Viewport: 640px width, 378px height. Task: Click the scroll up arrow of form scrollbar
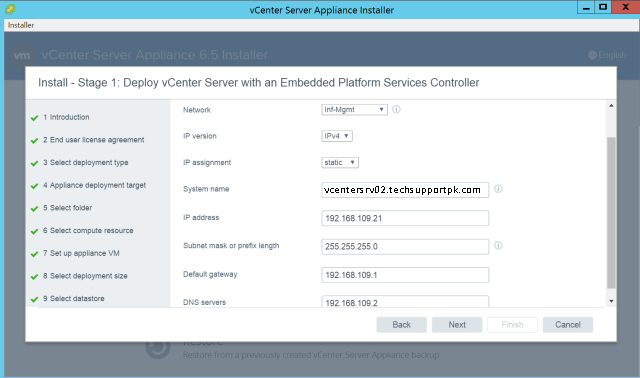(x=611, y=106)
